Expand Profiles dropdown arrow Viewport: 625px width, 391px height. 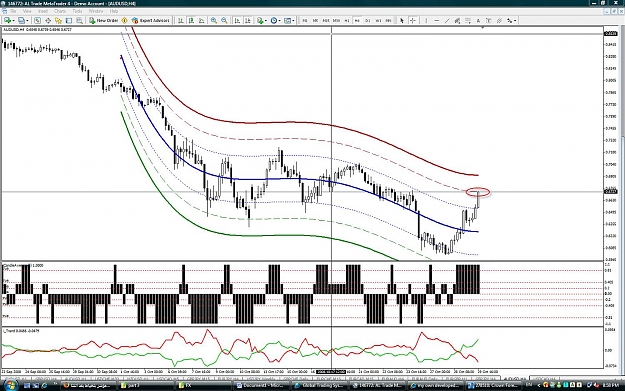27,20
